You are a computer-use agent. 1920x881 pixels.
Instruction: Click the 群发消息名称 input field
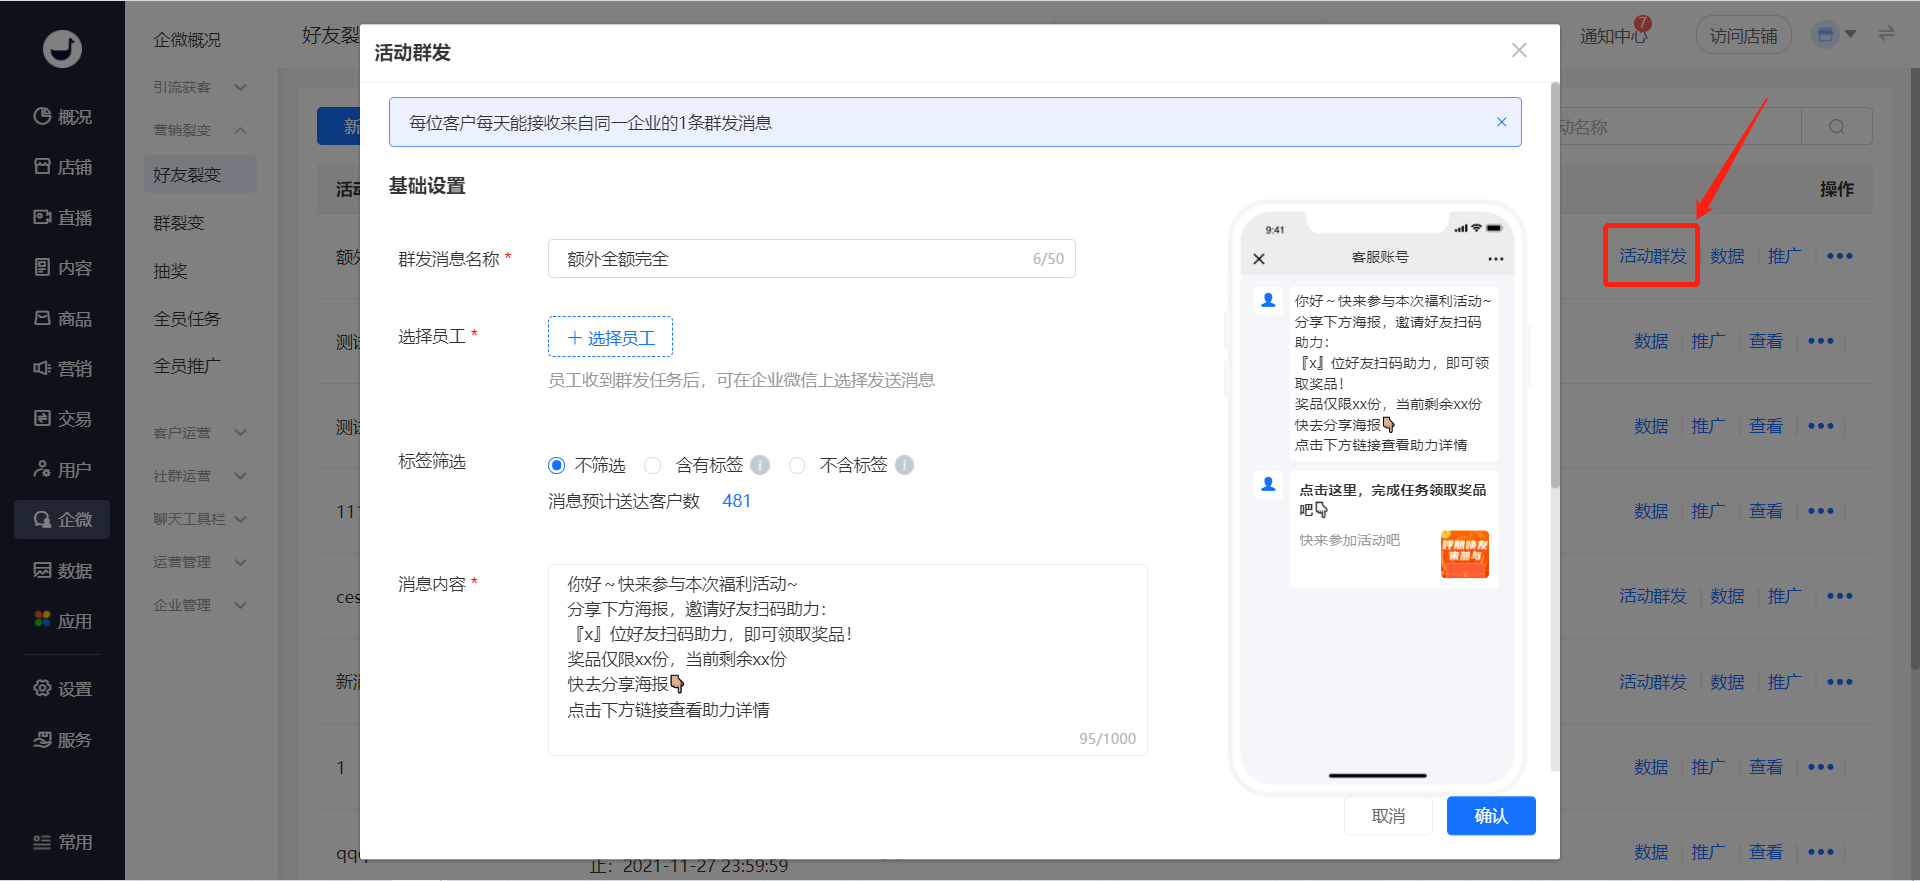point(811,259)
